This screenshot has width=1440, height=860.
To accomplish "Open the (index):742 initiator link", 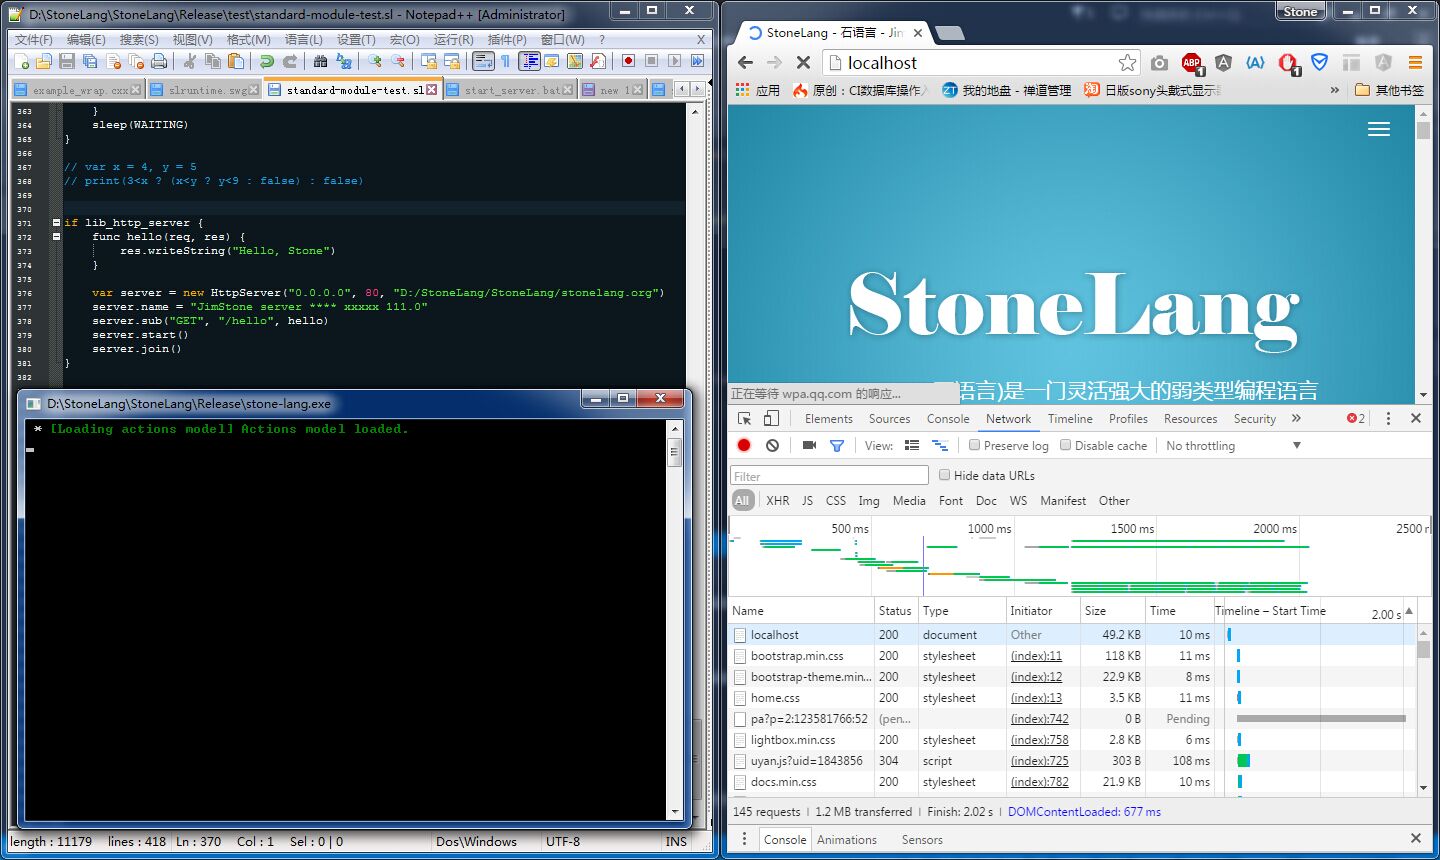I will click(1039, 719).
